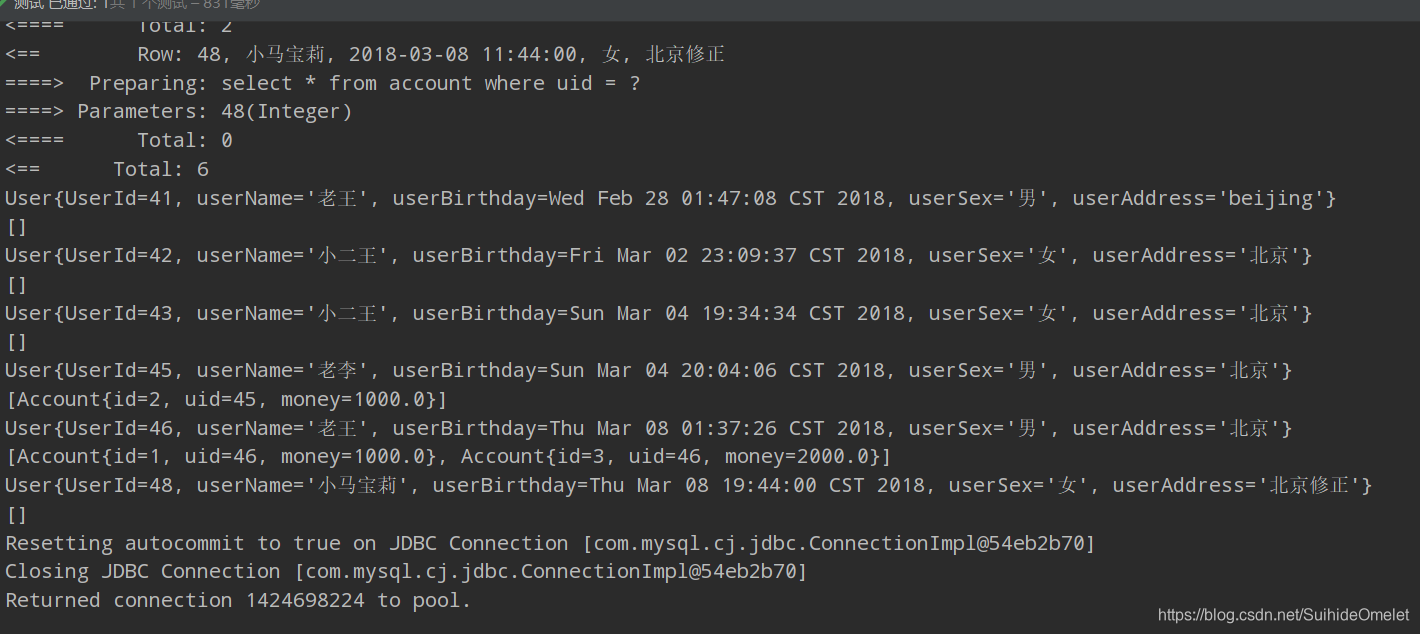Click the 'Total: 0' log line
This screenshot has height=634, width=1420.
[119, 140]
